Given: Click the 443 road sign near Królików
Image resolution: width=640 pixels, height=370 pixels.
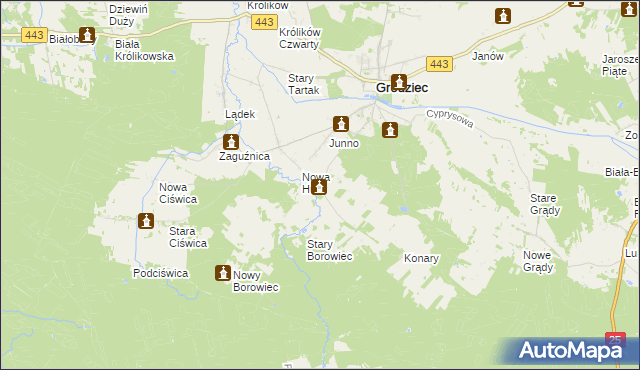Looking at the screenshot, I should coord(264,22).
